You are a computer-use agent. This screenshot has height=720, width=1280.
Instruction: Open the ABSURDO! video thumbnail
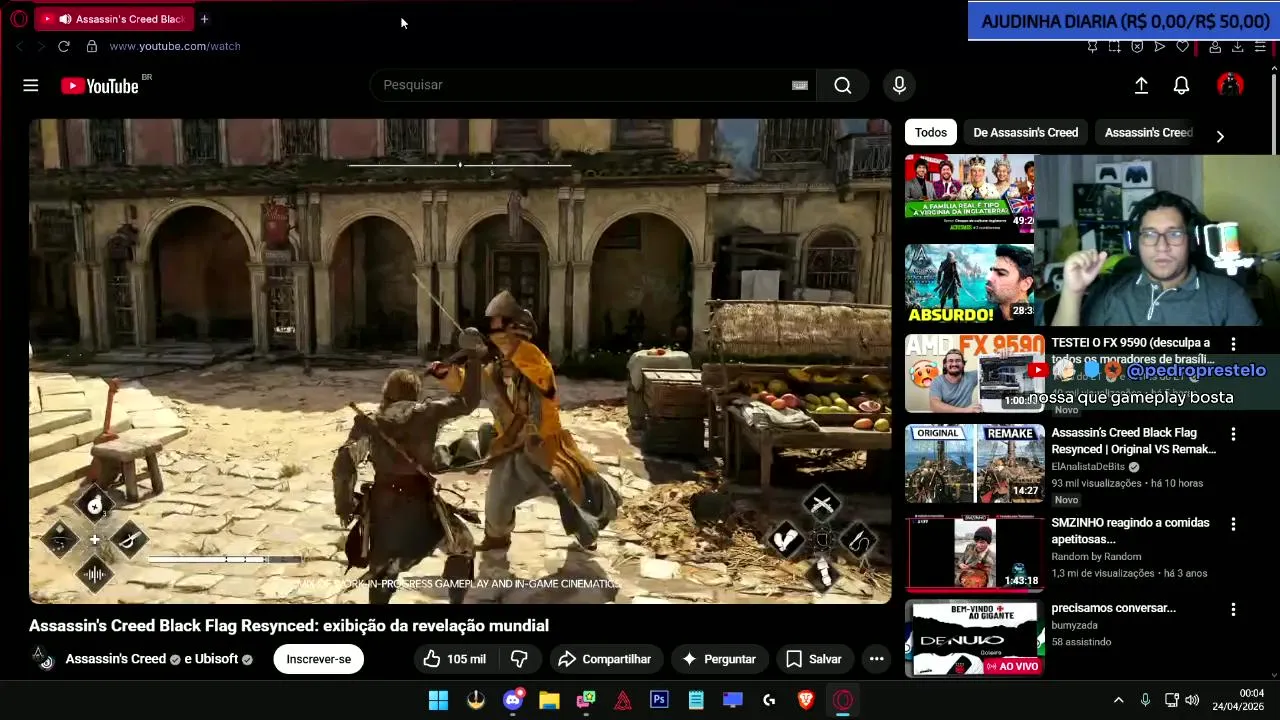970,284
